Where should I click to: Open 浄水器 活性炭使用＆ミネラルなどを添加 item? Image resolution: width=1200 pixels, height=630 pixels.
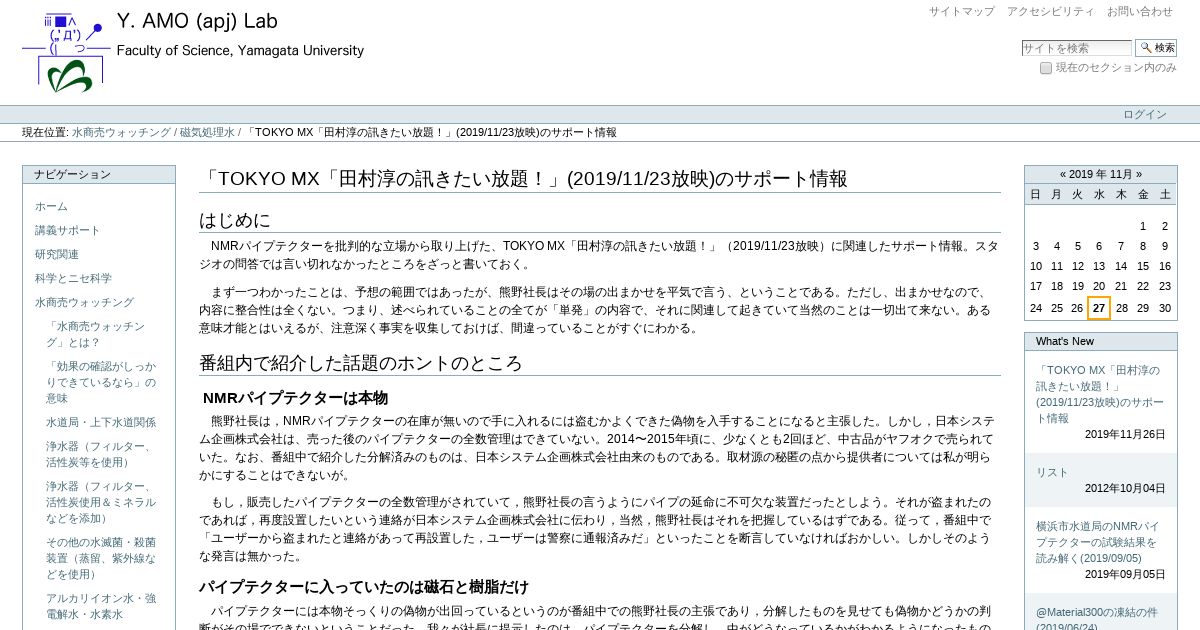100,502
